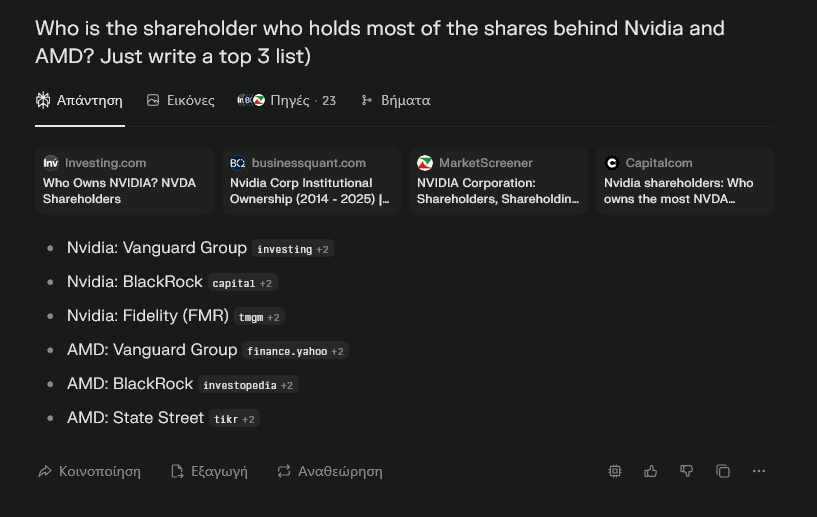Open the three-dots more options menu

[759, 471]
